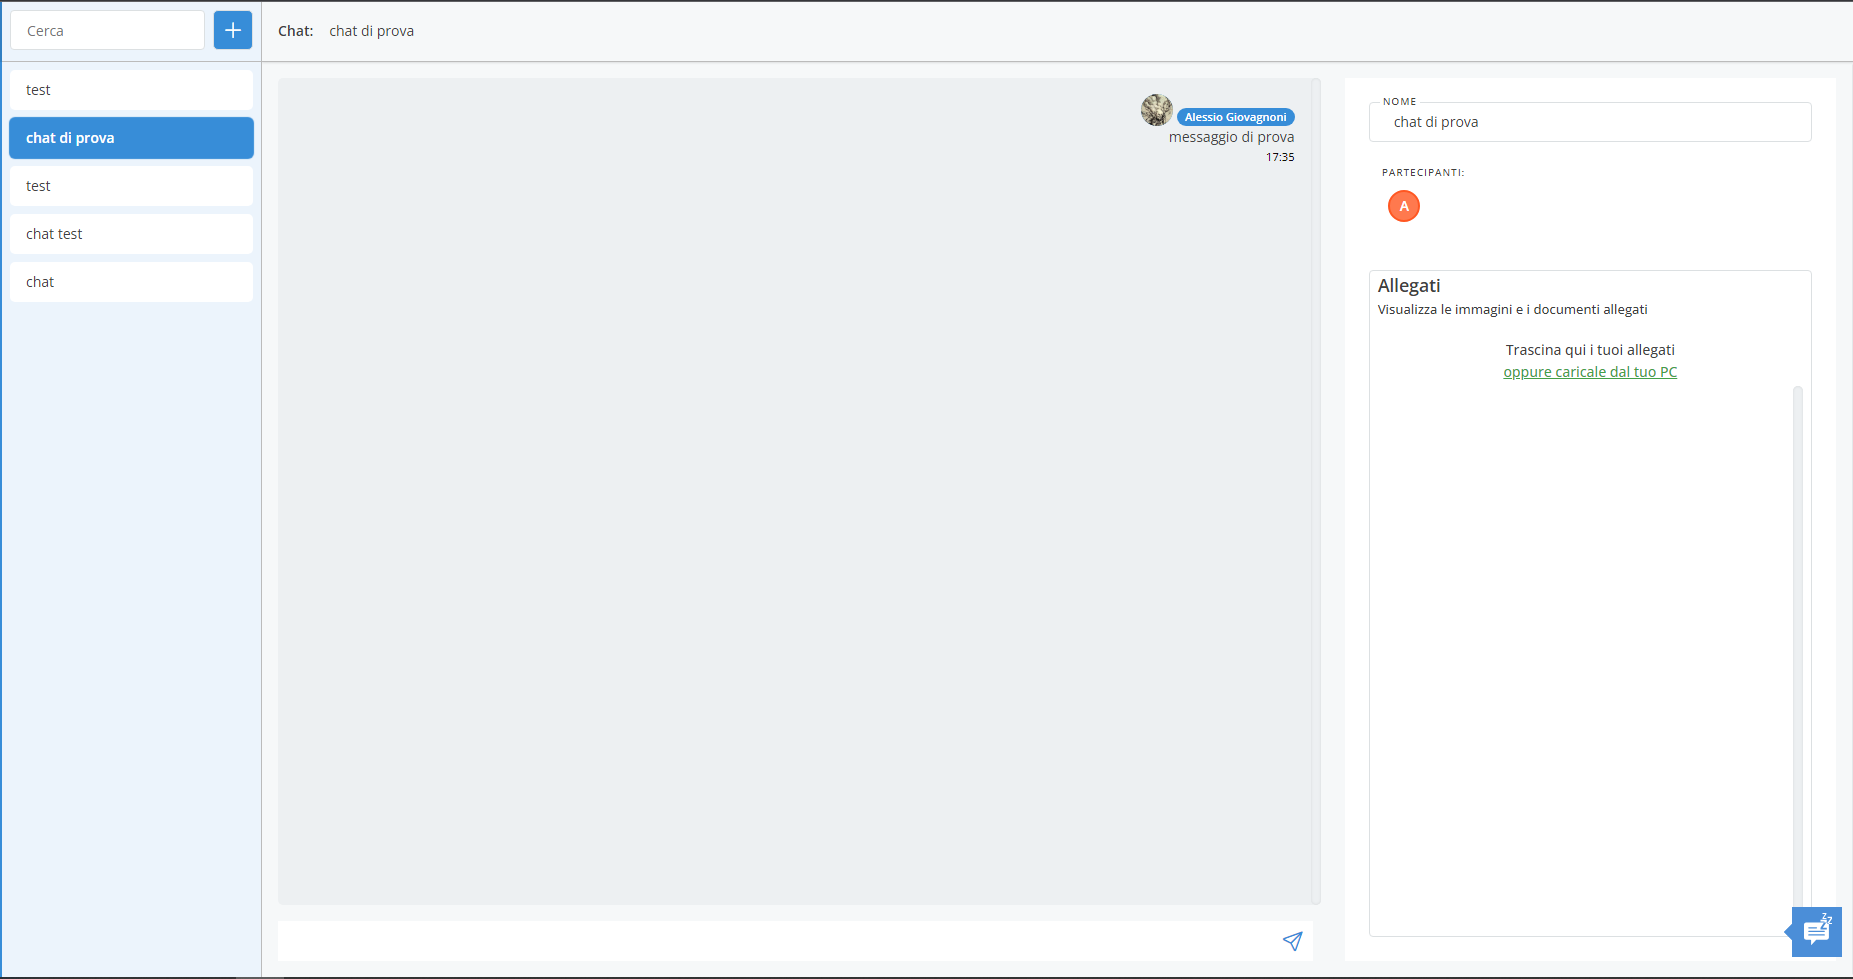Edit the Nome chat name field
This screenshot has height=979, width=1853.
[1589, 122]
